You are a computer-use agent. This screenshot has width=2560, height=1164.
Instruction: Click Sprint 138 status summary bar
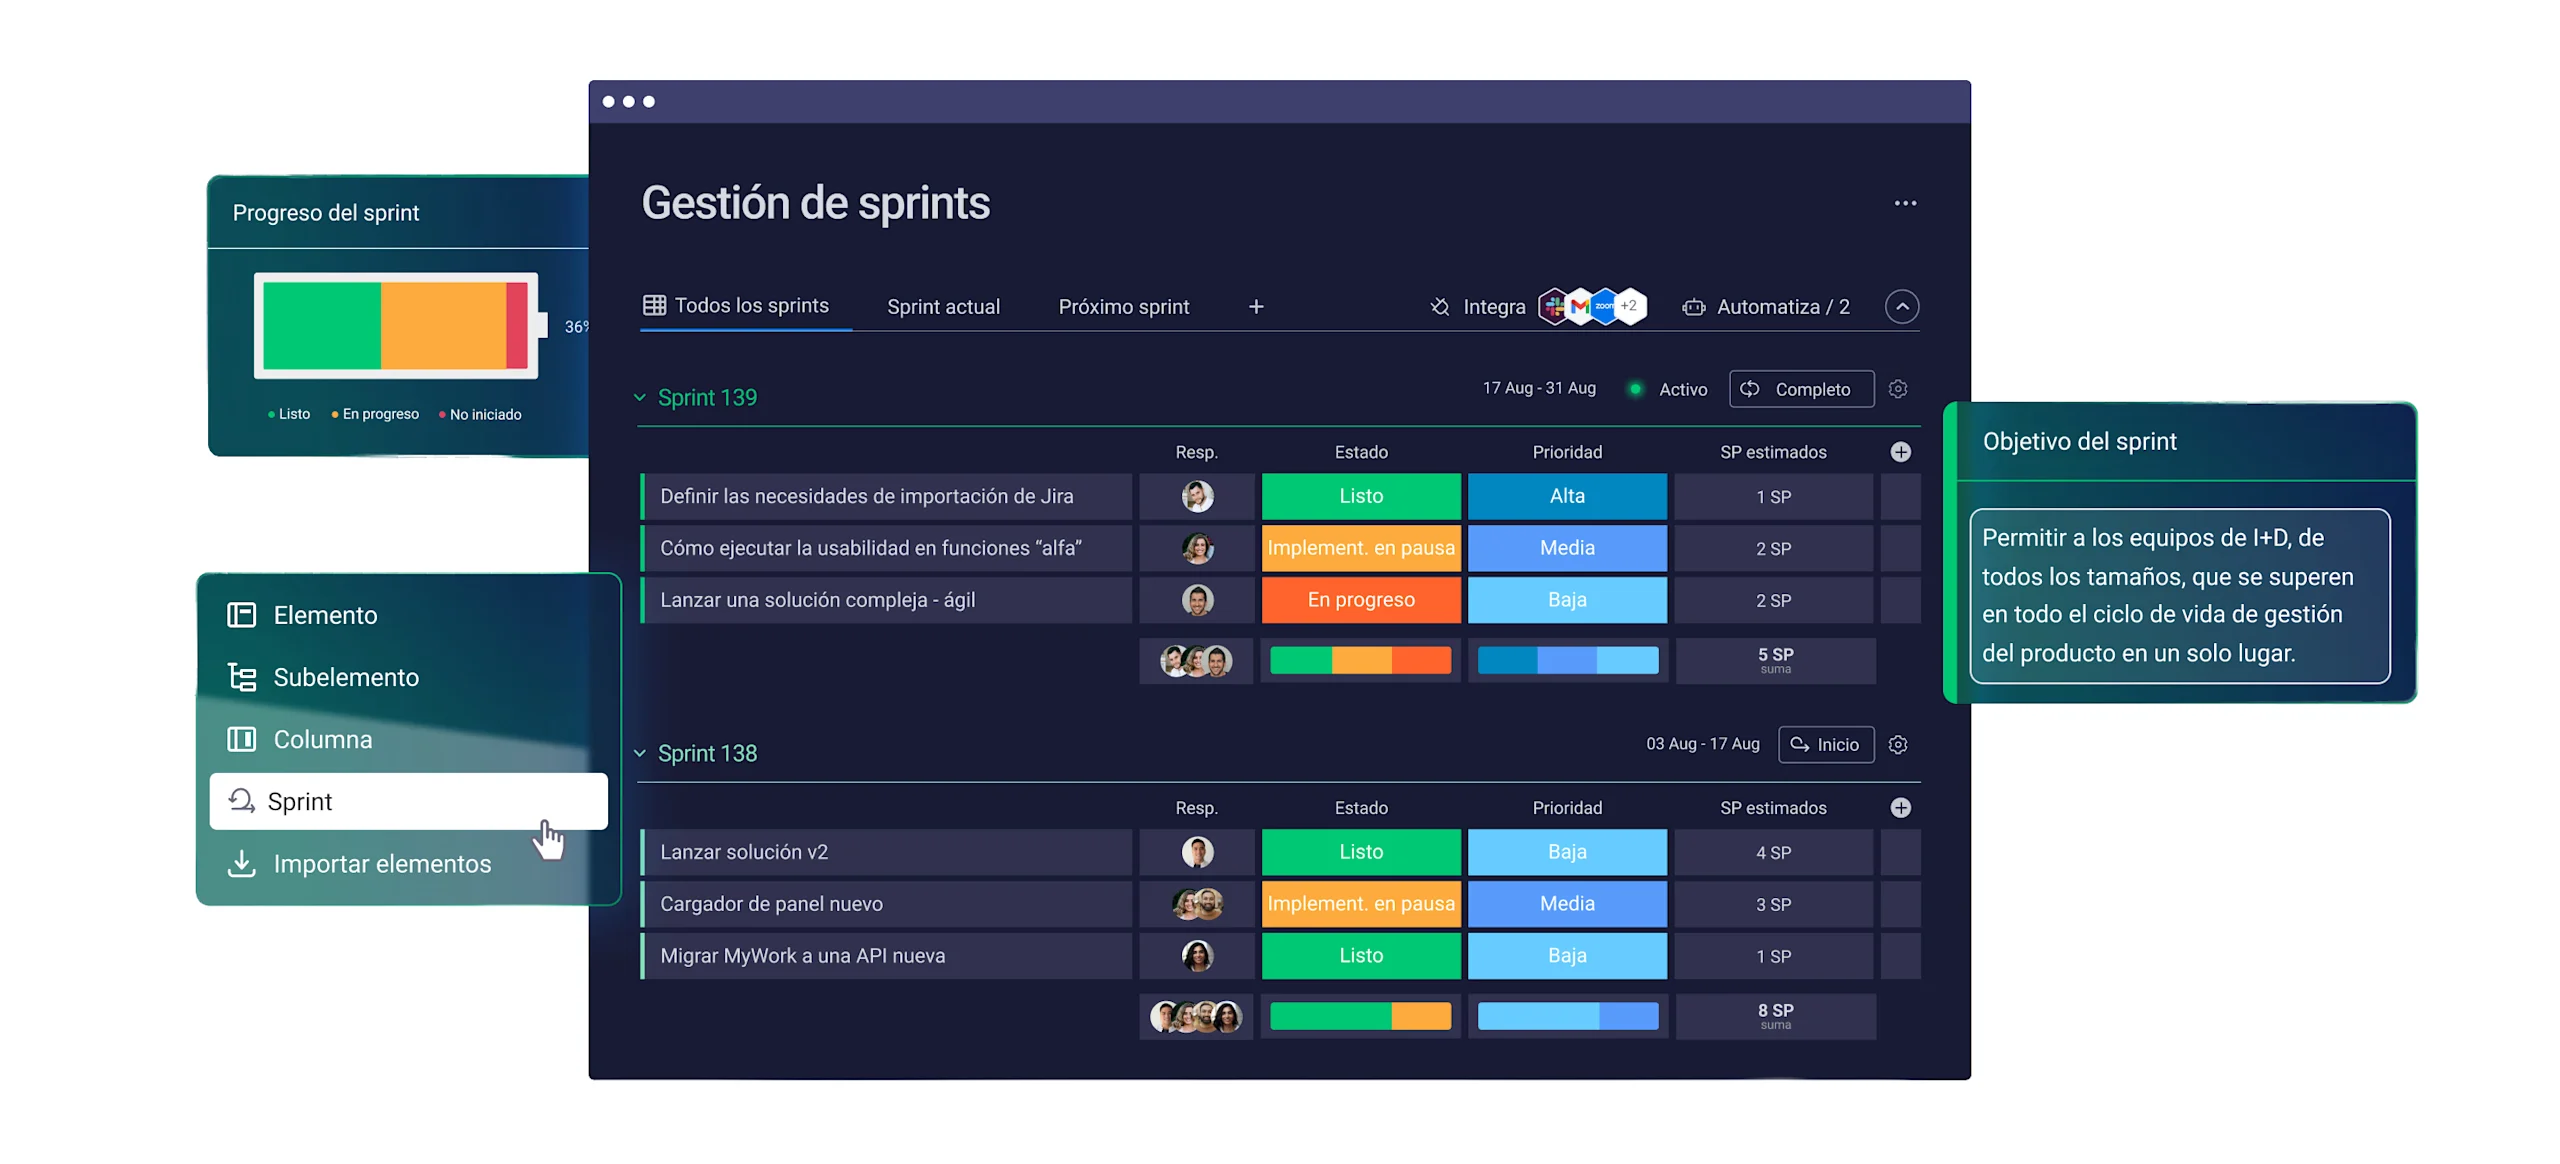click(1360, 1017)
